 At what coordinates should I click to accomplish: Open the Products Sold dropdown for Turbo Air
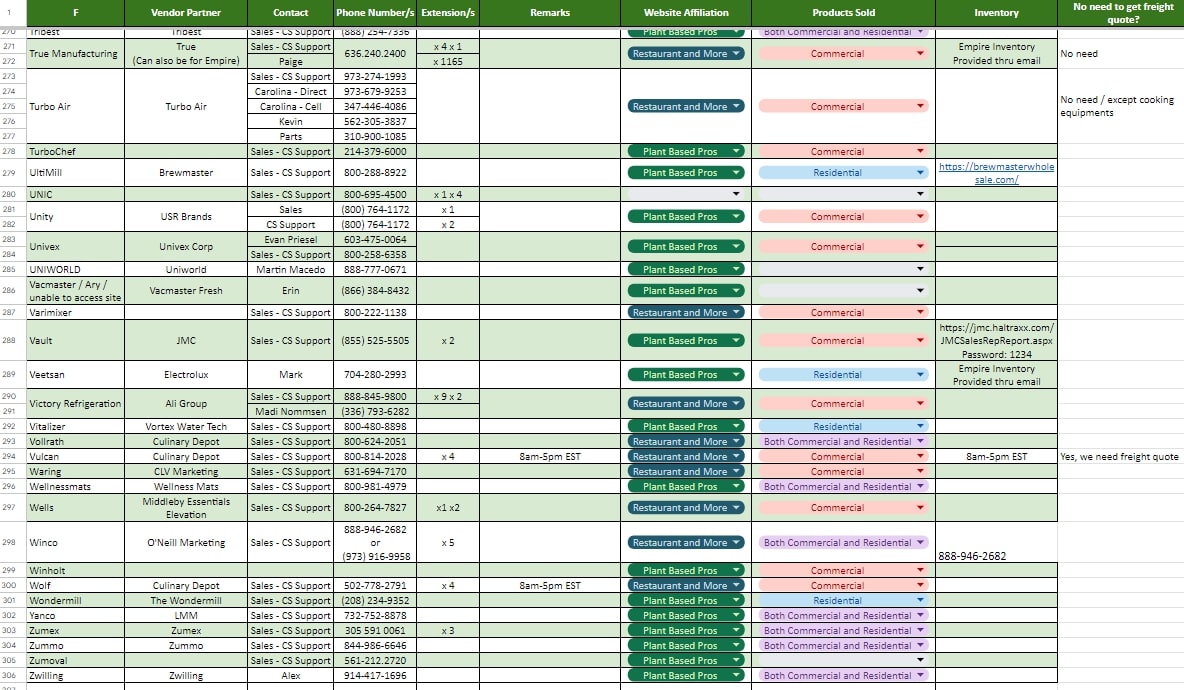843,106
